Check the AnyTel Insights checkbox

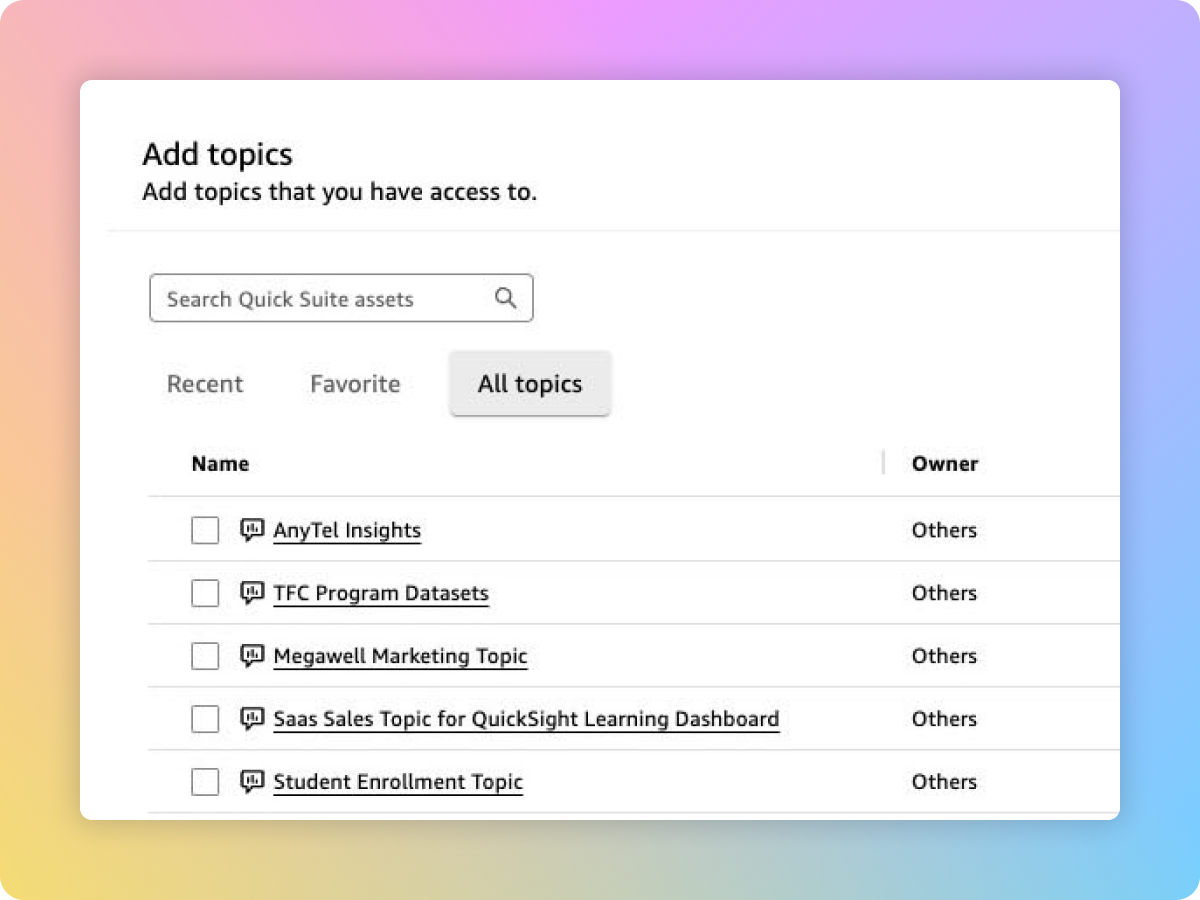[205, 531]
